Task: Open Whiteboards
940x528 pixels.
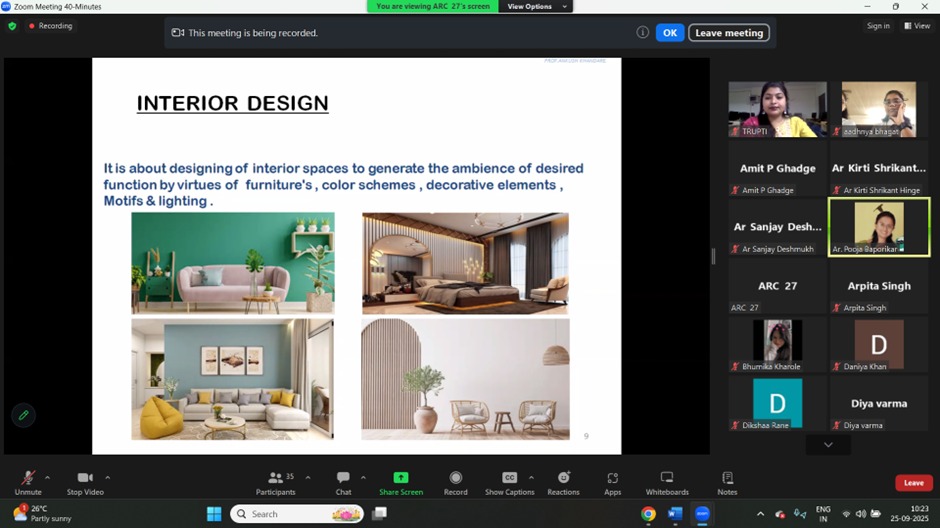Action: coord(667,478)
